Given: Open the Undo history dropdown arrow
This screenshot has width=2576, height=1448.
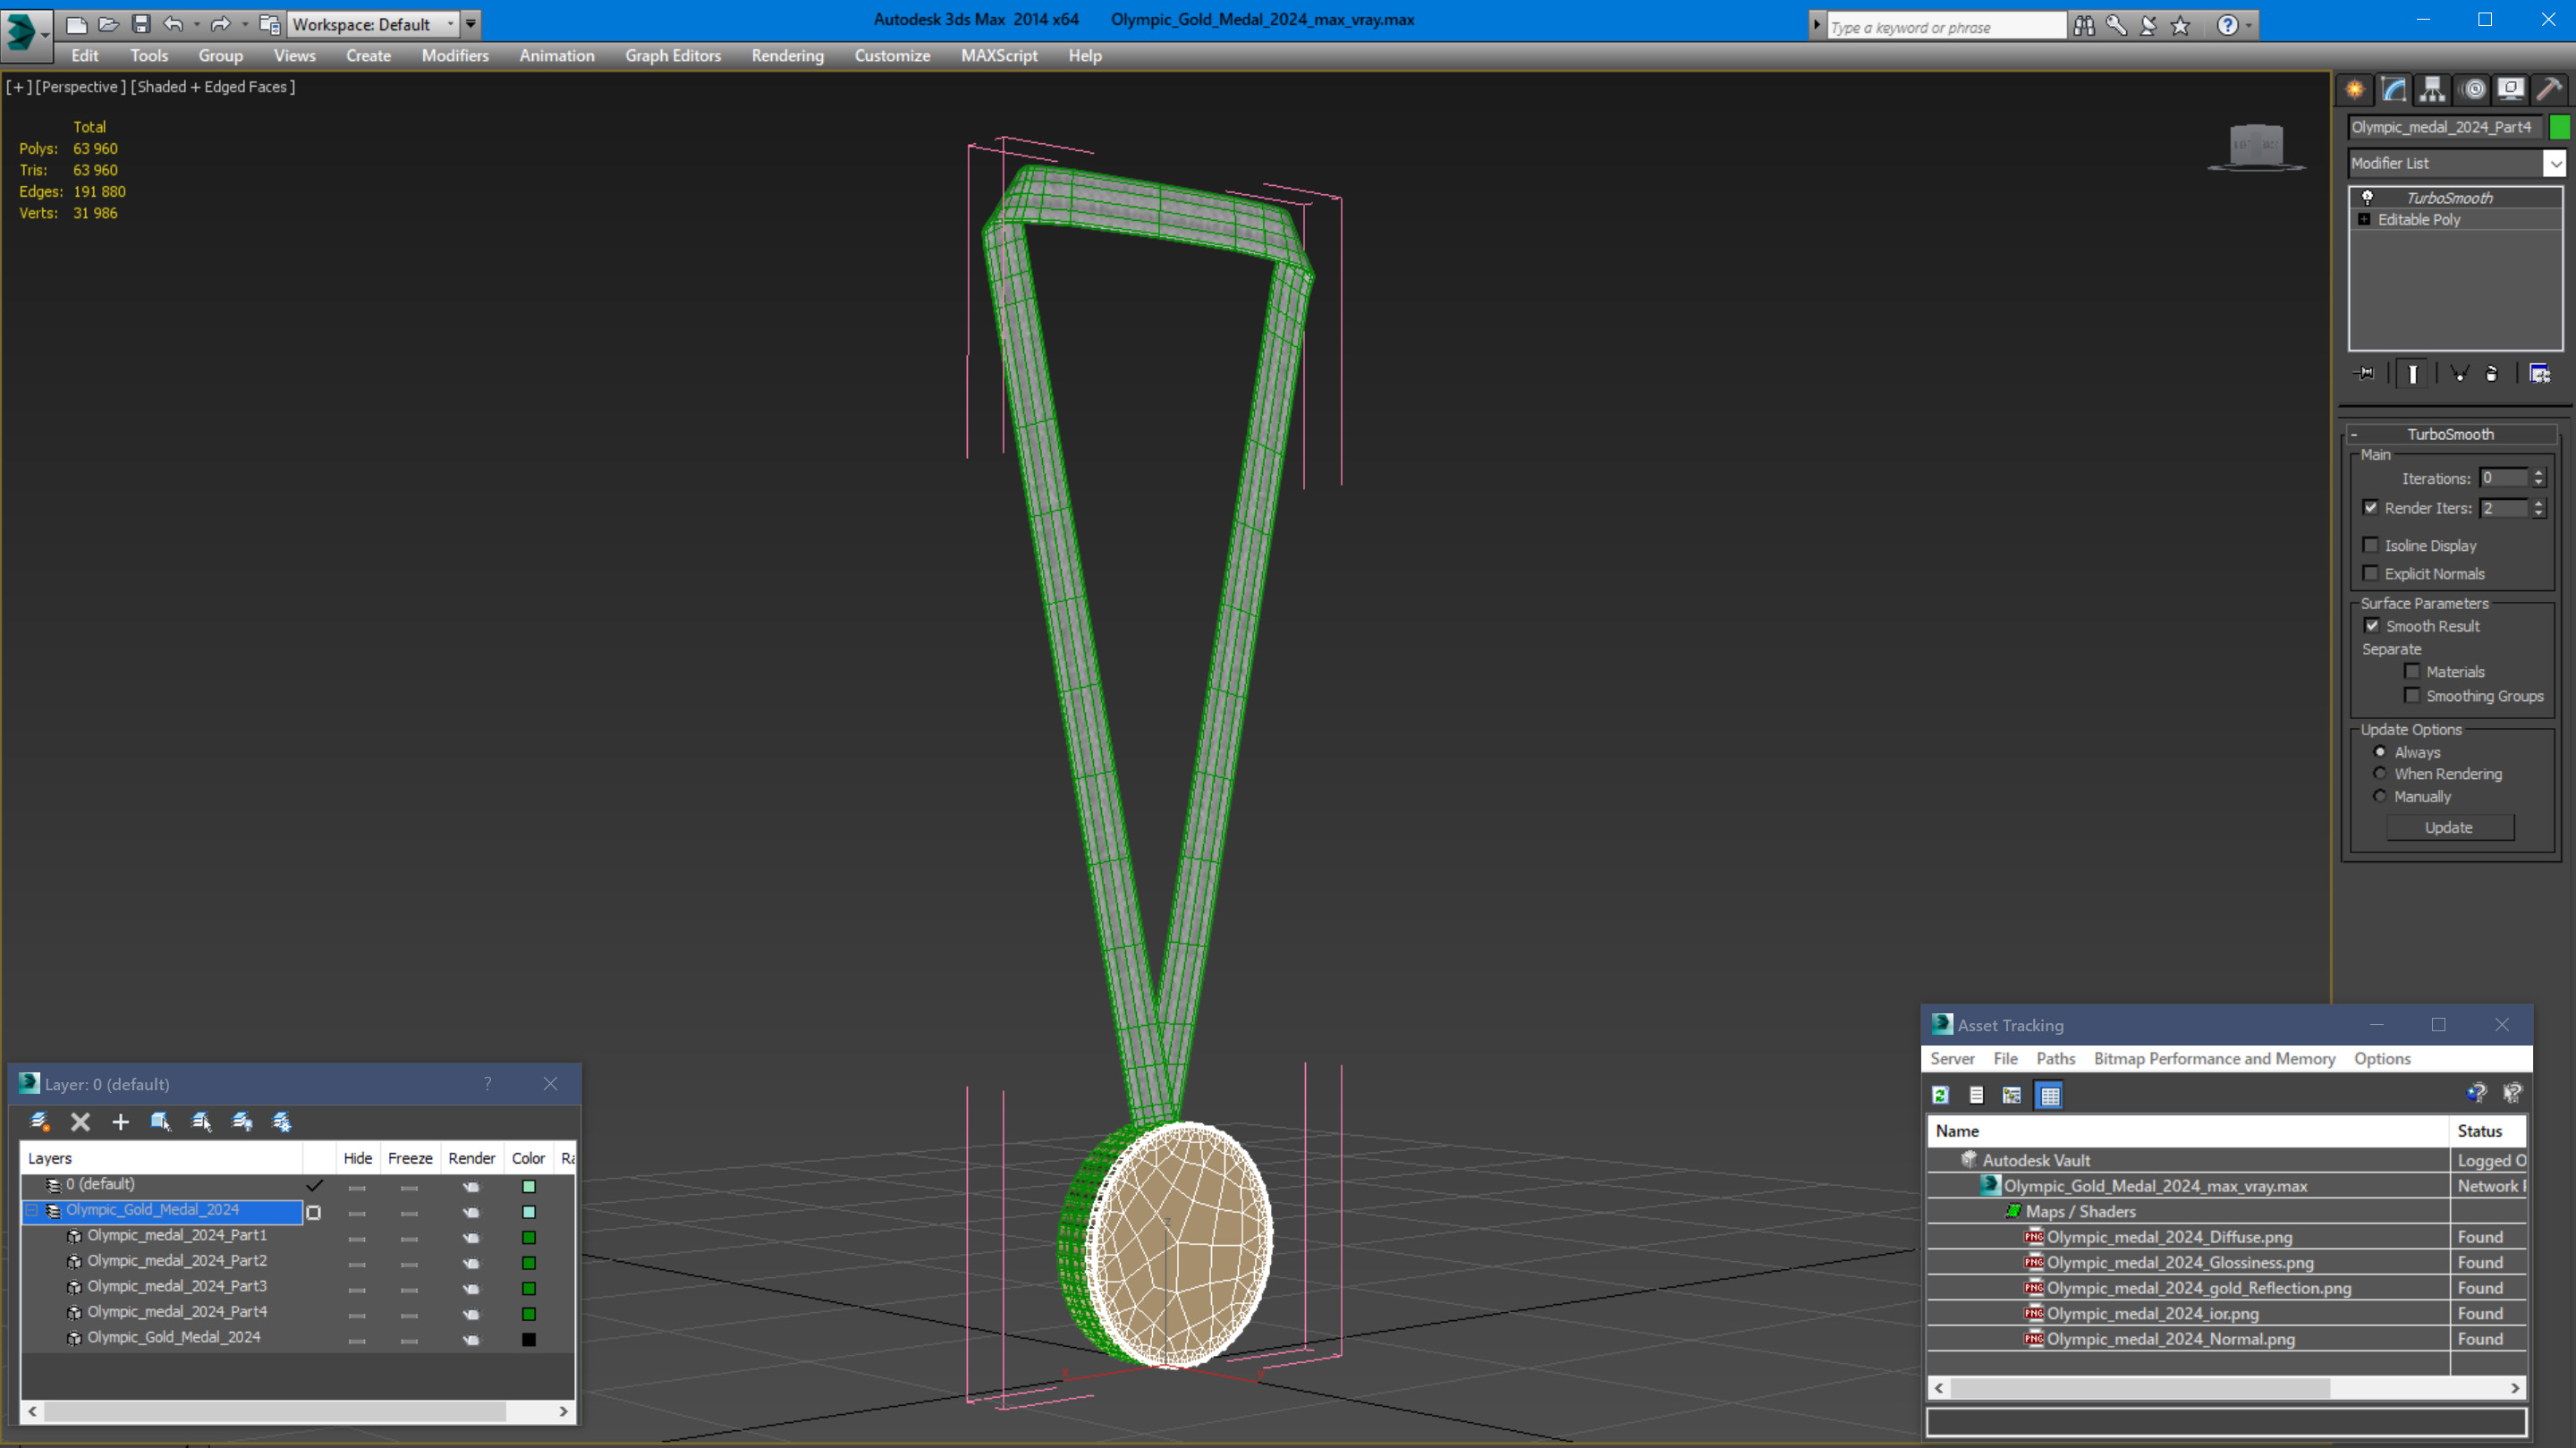Looking at the screenshot, I should 196,24.
